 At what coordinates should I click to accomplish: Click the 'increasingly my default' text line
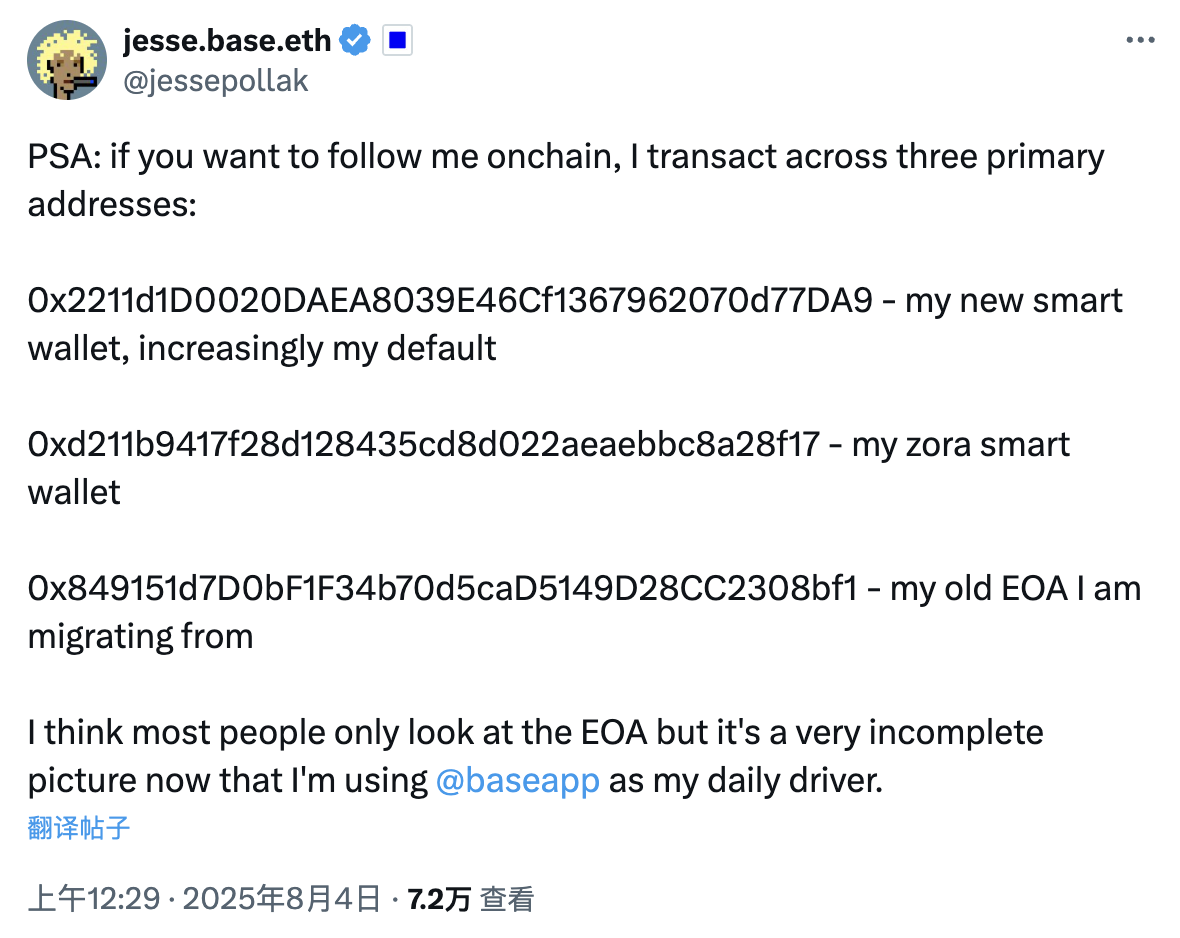tap(317, 349)
